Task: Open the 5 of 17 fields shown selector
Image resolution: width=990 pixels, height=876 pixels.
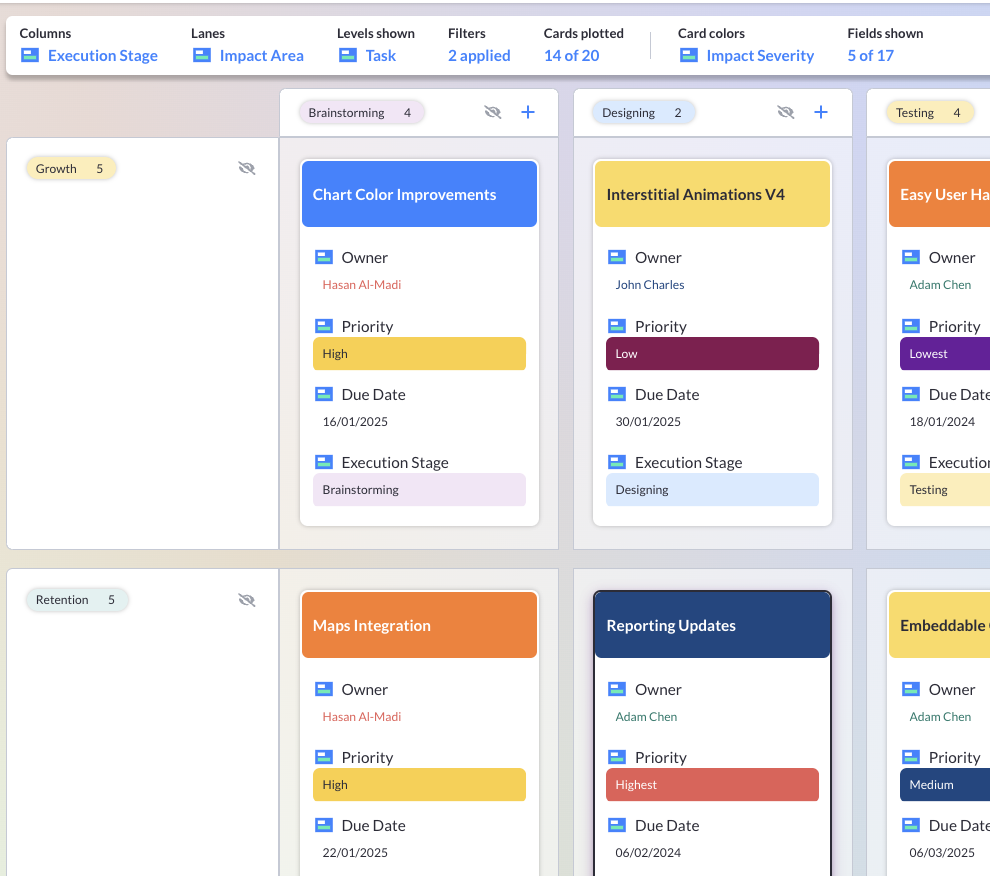Action: (871, 56)
